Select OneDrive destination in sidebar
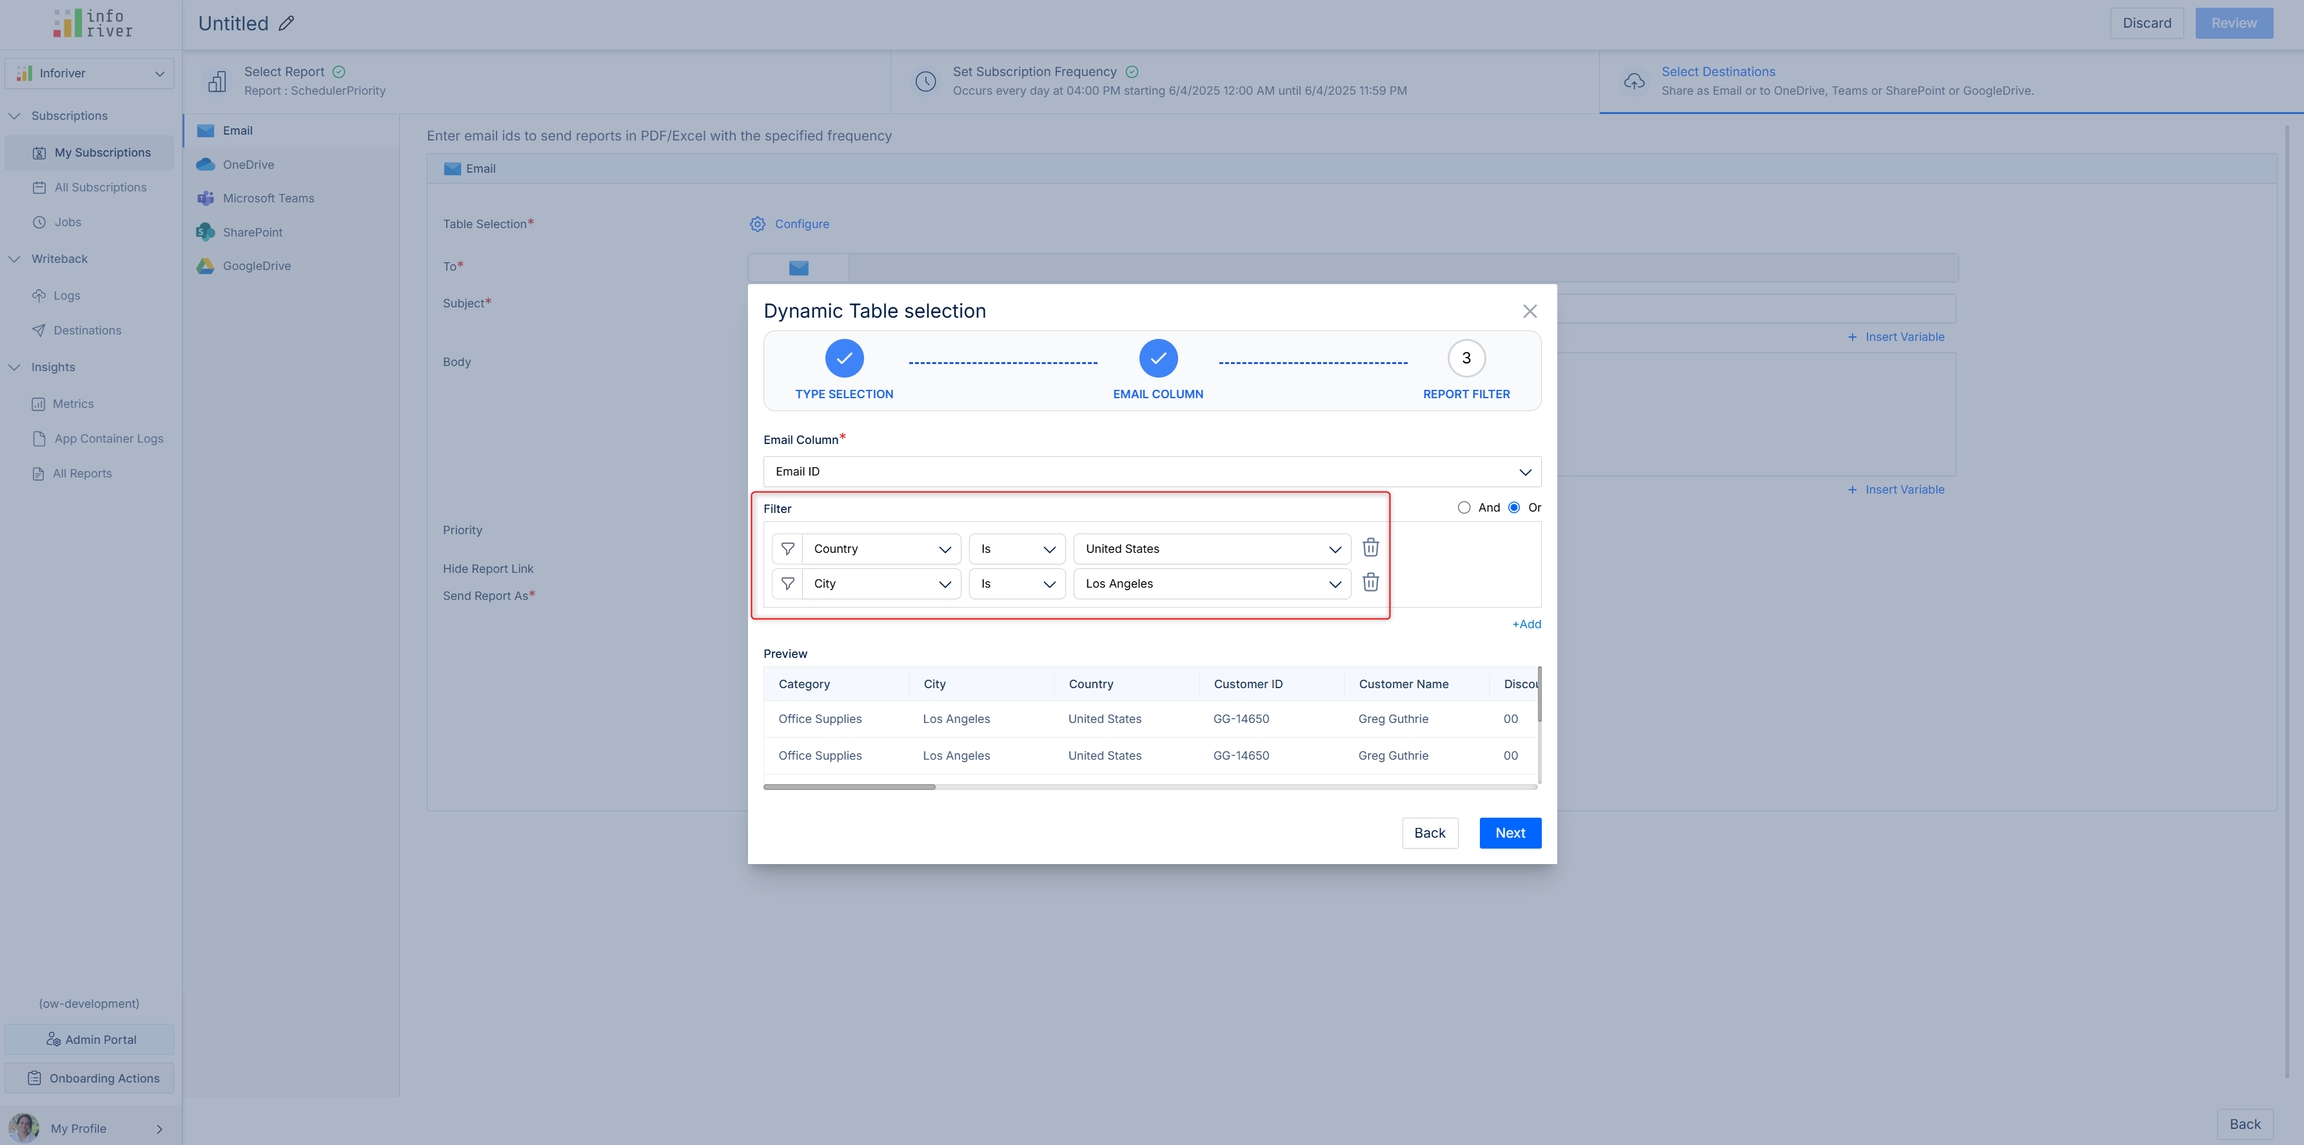2304x1145 pixels. coord(248,165)
